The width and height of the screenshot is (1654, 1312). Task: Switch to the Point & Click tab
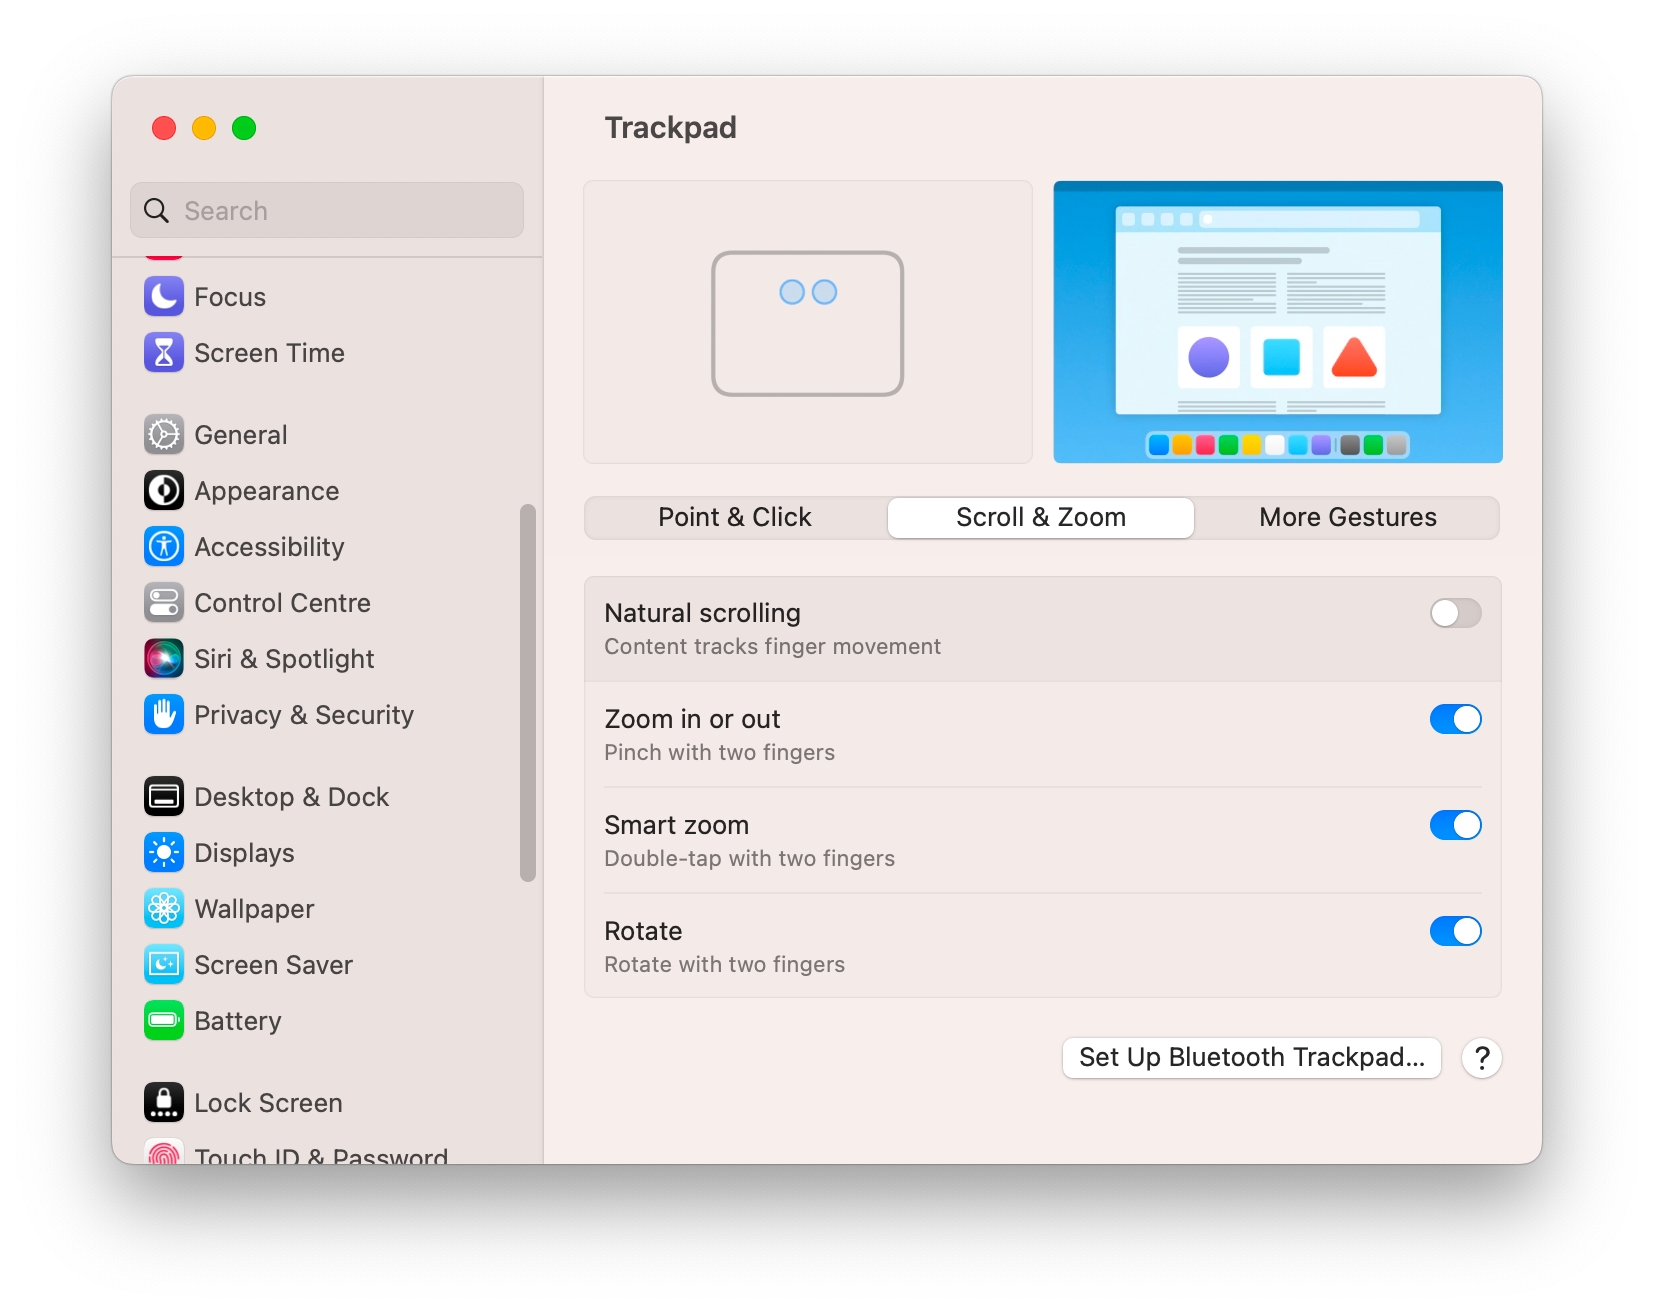coord(735,517)
